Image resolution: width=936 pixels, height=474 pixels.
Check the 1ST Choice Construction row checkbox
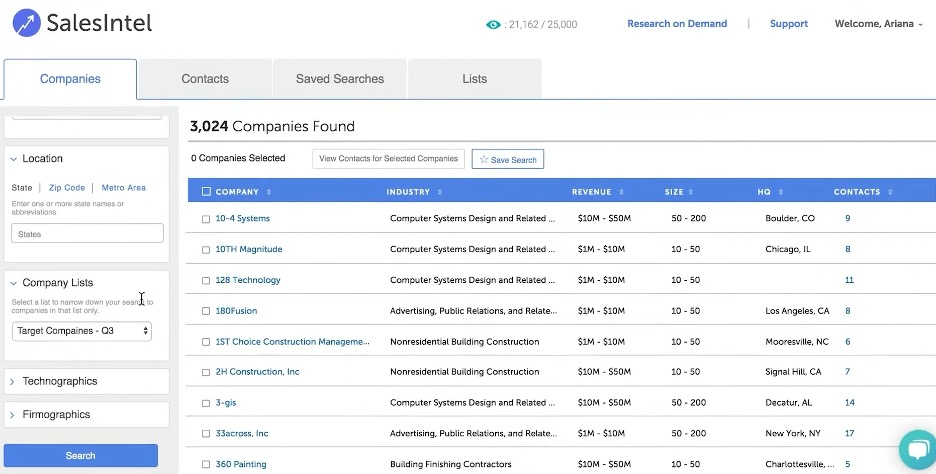click(x=206, y=342)
